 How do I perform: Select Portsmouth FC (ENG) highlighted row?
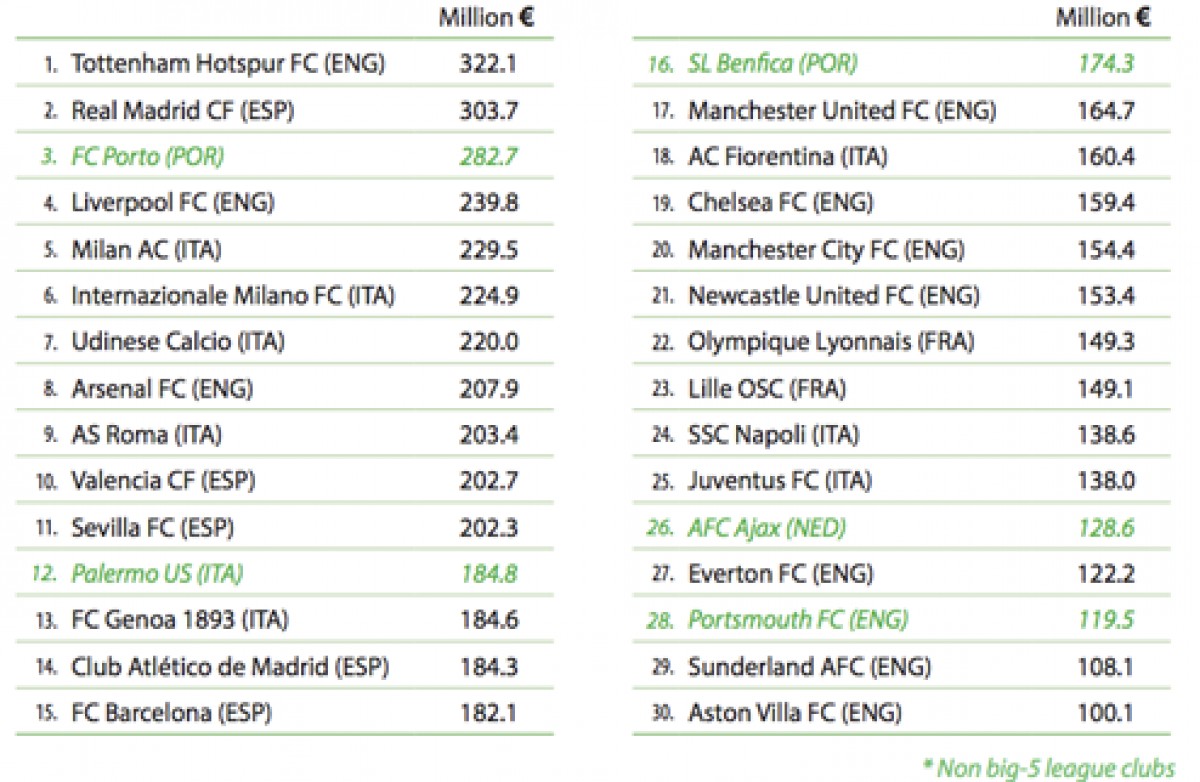point(797,620)
